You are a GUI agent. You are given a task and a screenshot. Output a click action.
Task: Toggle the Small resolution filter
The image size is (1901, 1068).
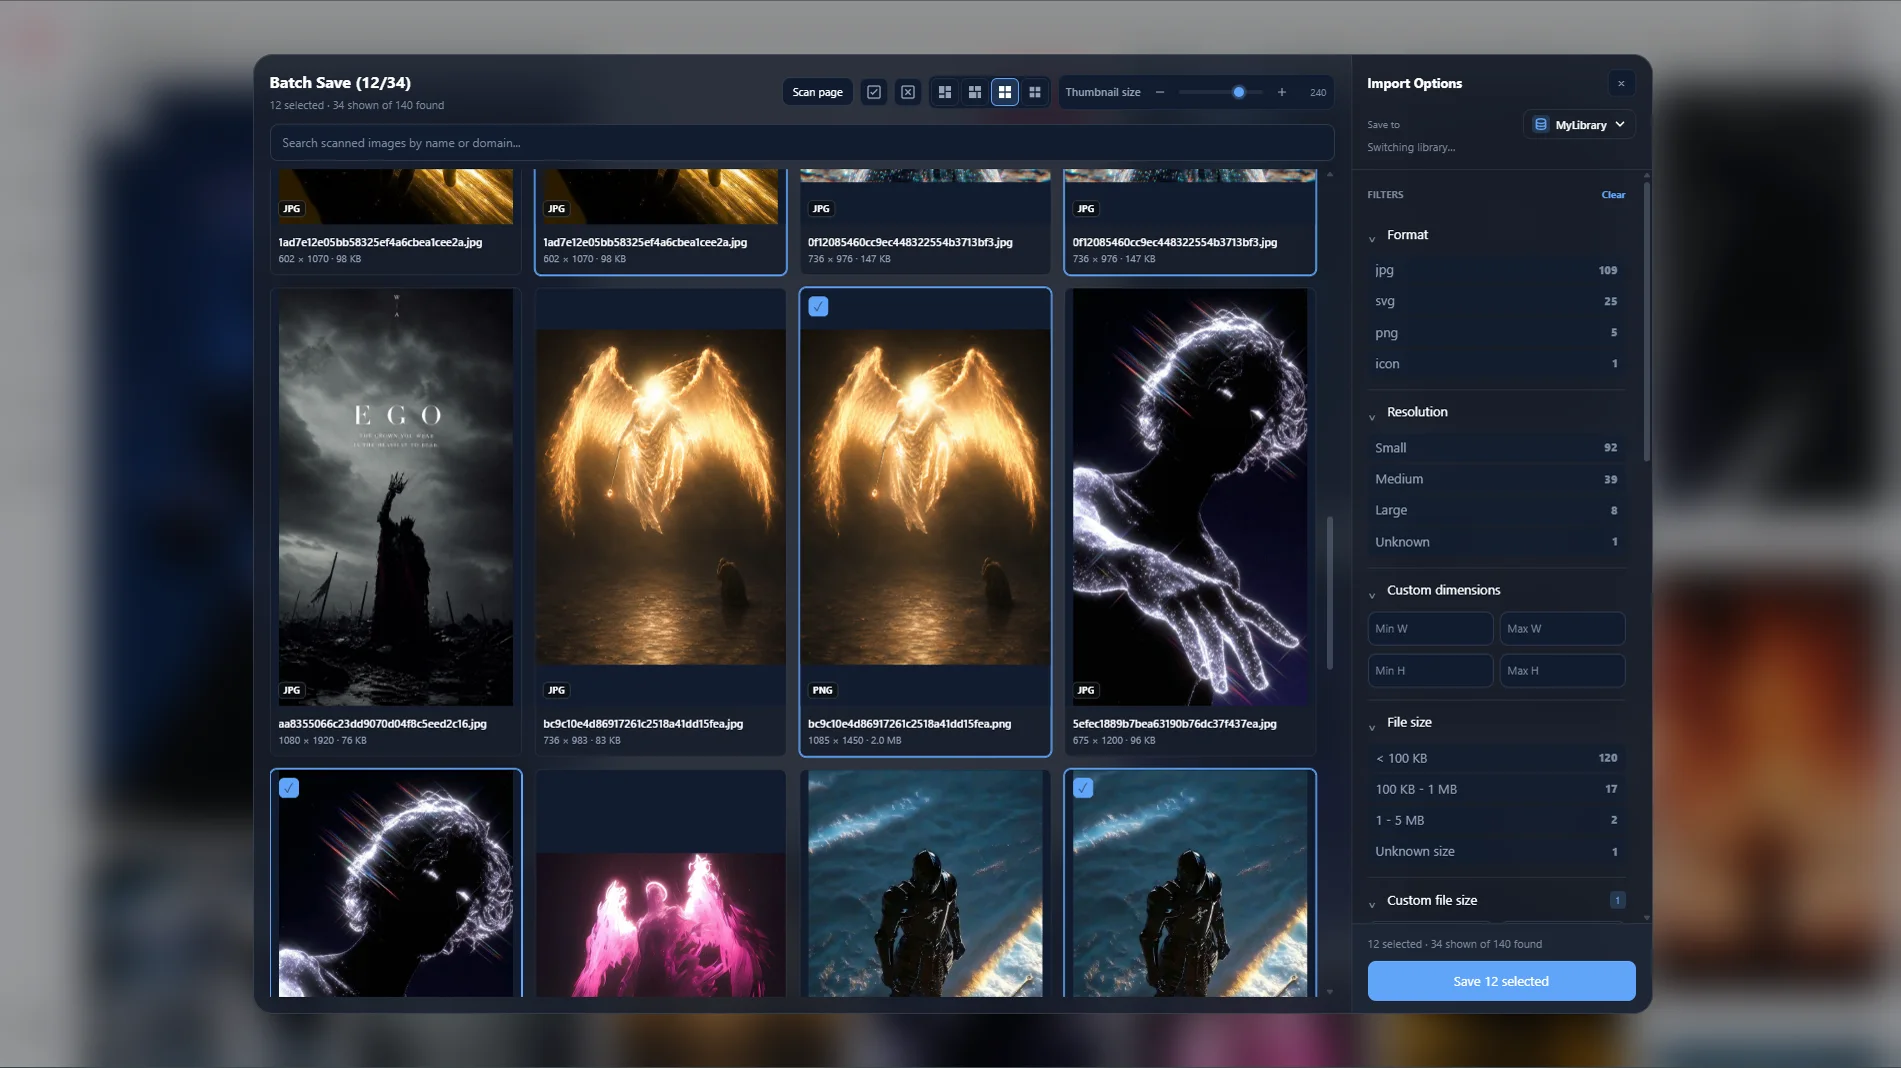1496,448
